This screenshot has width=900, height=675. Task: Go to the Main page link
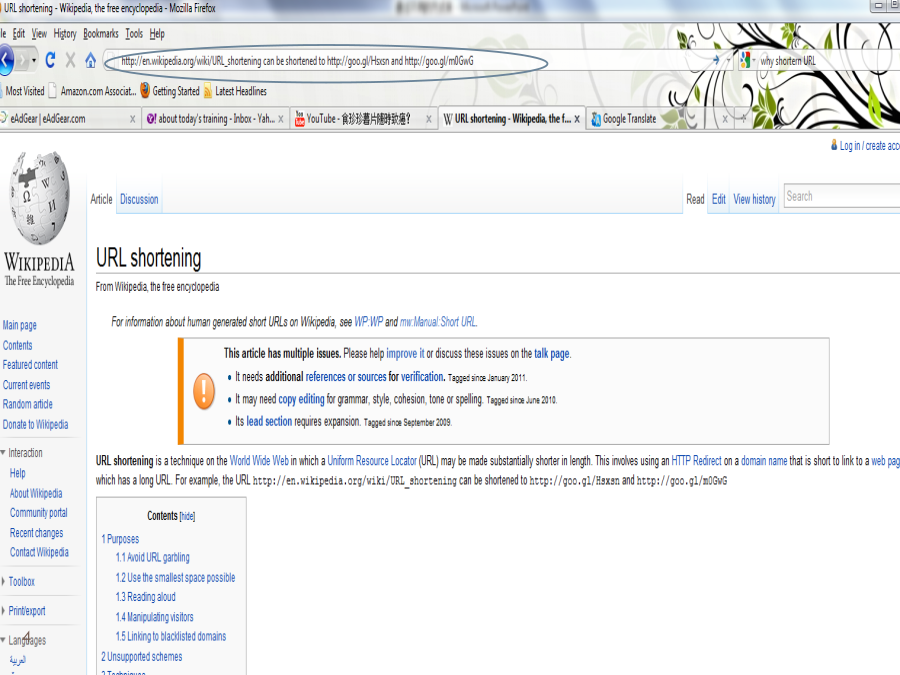(x=20, y=325)
